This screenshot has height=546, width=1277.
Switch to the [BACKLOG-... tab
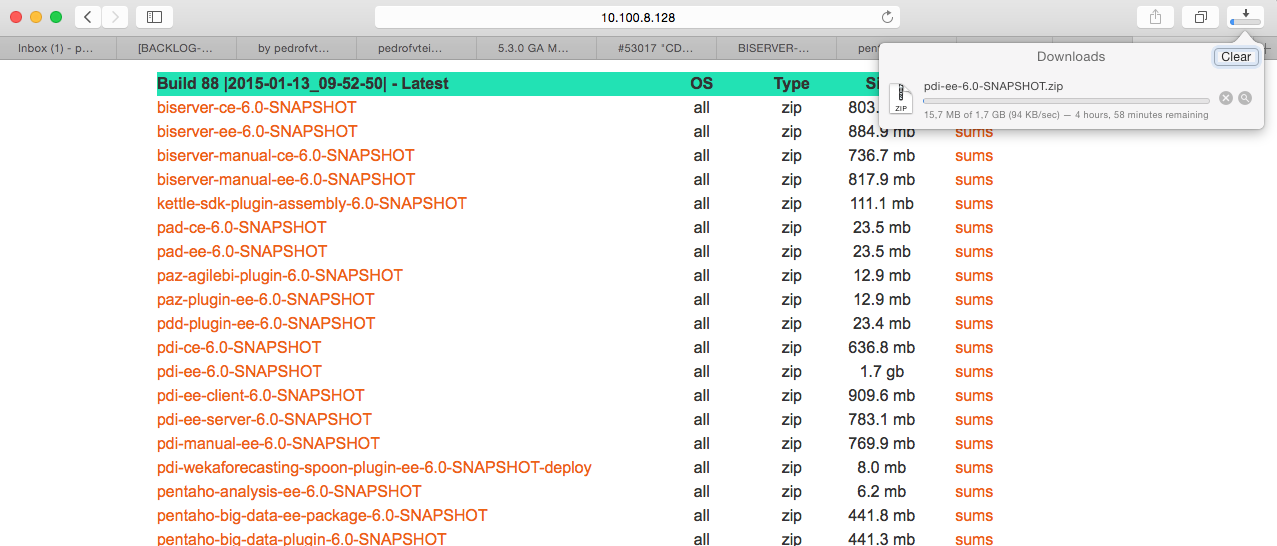tap(176, 47)
